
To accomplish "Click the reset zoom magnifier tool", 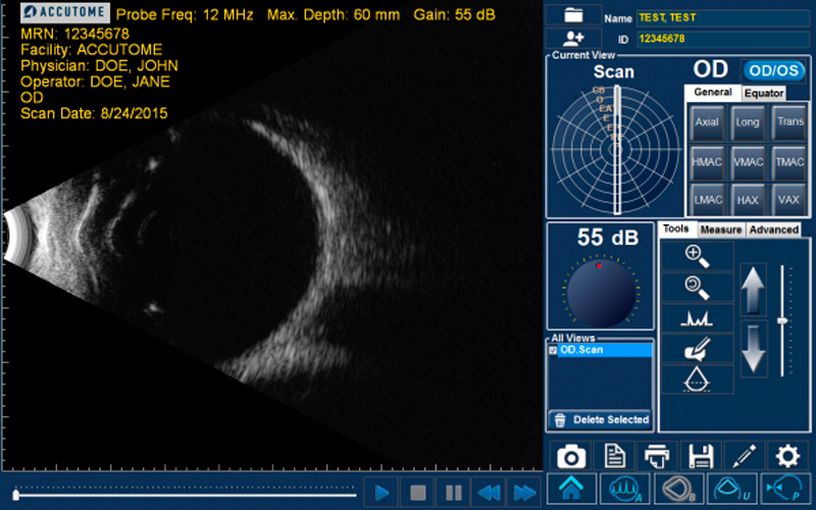I will point(697,287).
